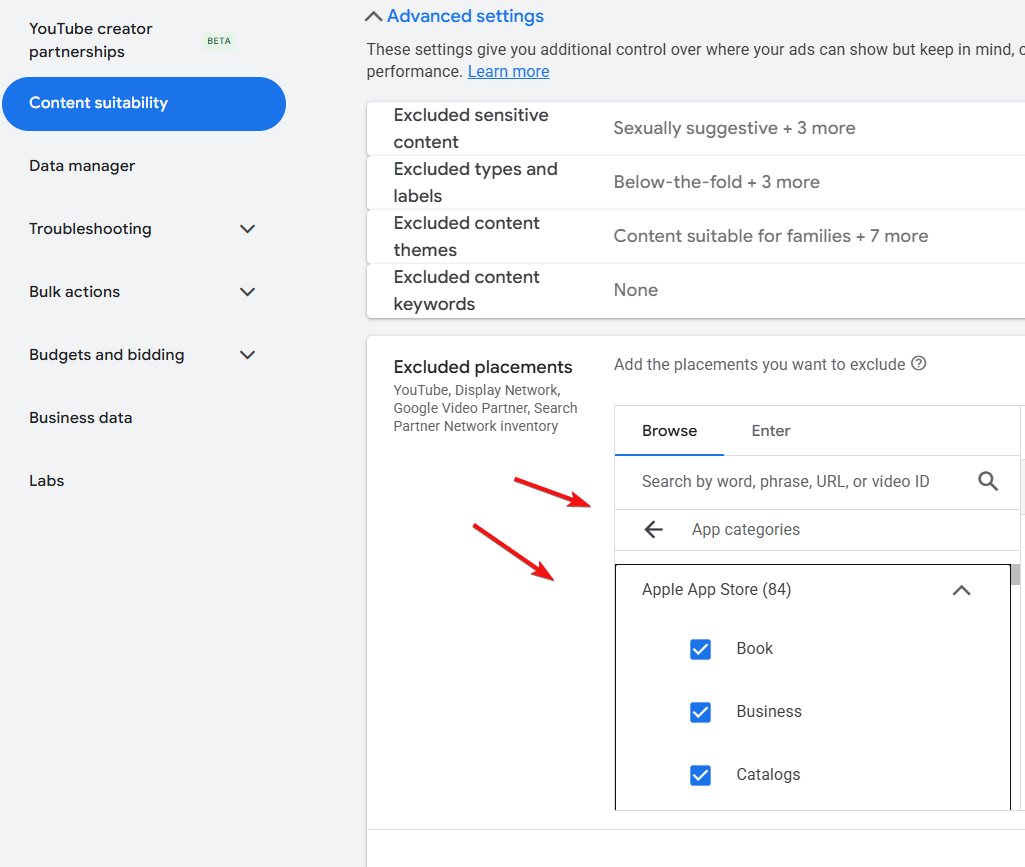This screenshot has height=867, width=1025.
Task: Uncheck the Catalogs category
Action: point(700,775)
